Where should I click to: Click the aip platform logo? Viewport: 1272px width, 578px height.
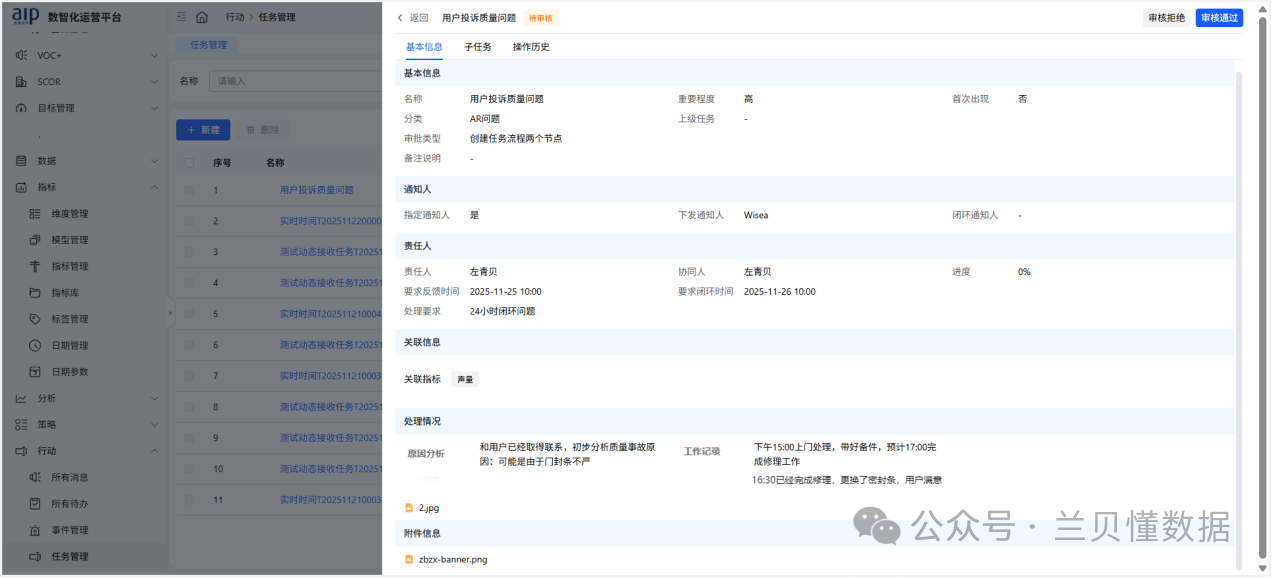click(x=25, y=15)
